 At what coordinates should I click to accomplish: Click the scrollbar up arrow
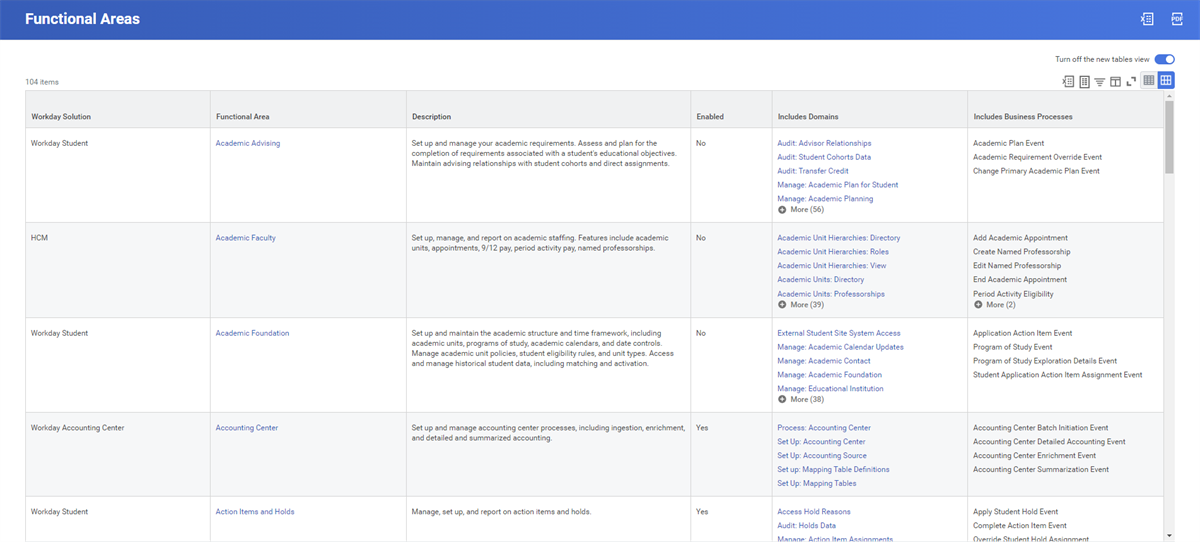(x=1169, y=95)
